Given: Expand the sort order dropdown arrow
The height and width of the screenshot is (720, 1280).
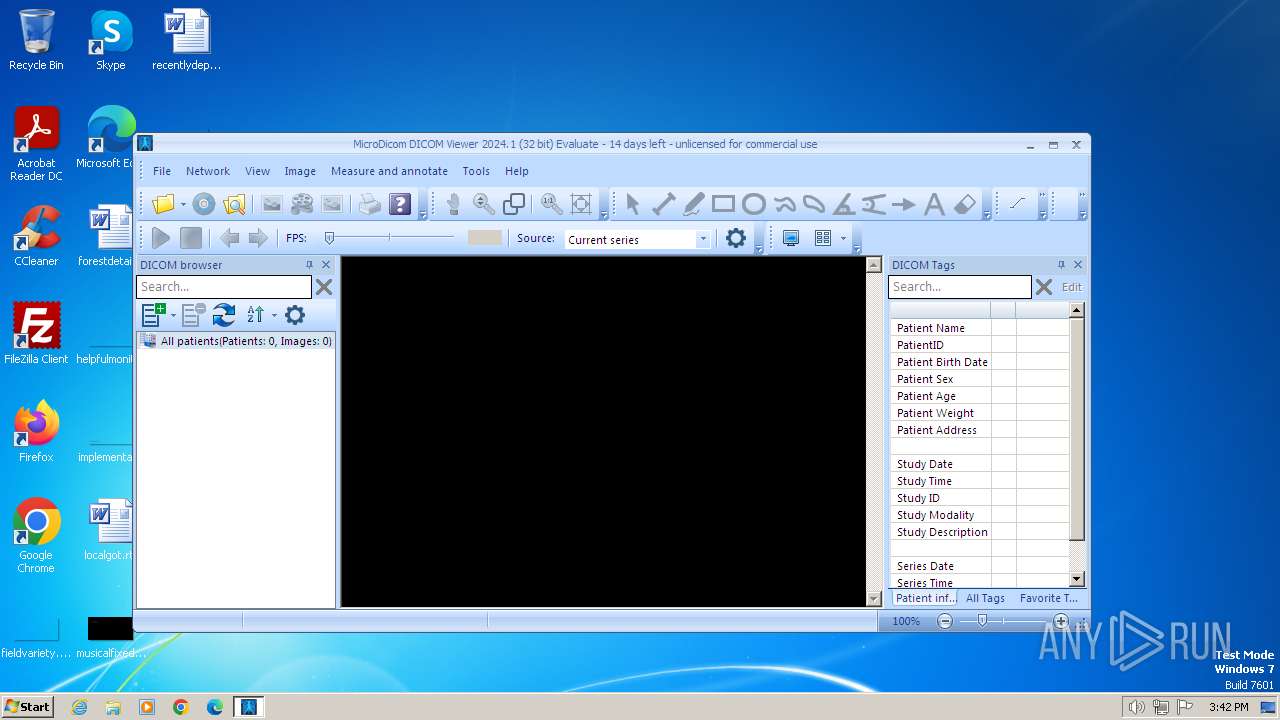Looking at the screenshot, I should click(x=274, y=315).
